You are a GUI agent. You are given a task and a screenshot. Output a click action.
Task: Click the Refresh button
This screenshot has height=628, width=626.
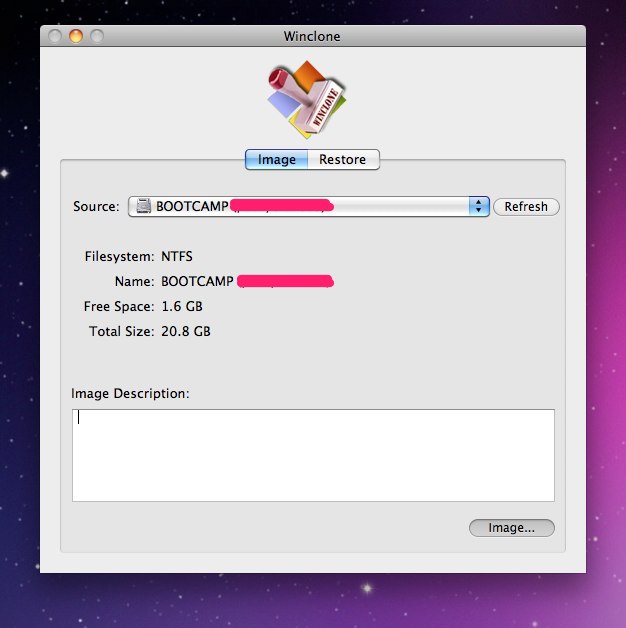(x=526, y=207)
